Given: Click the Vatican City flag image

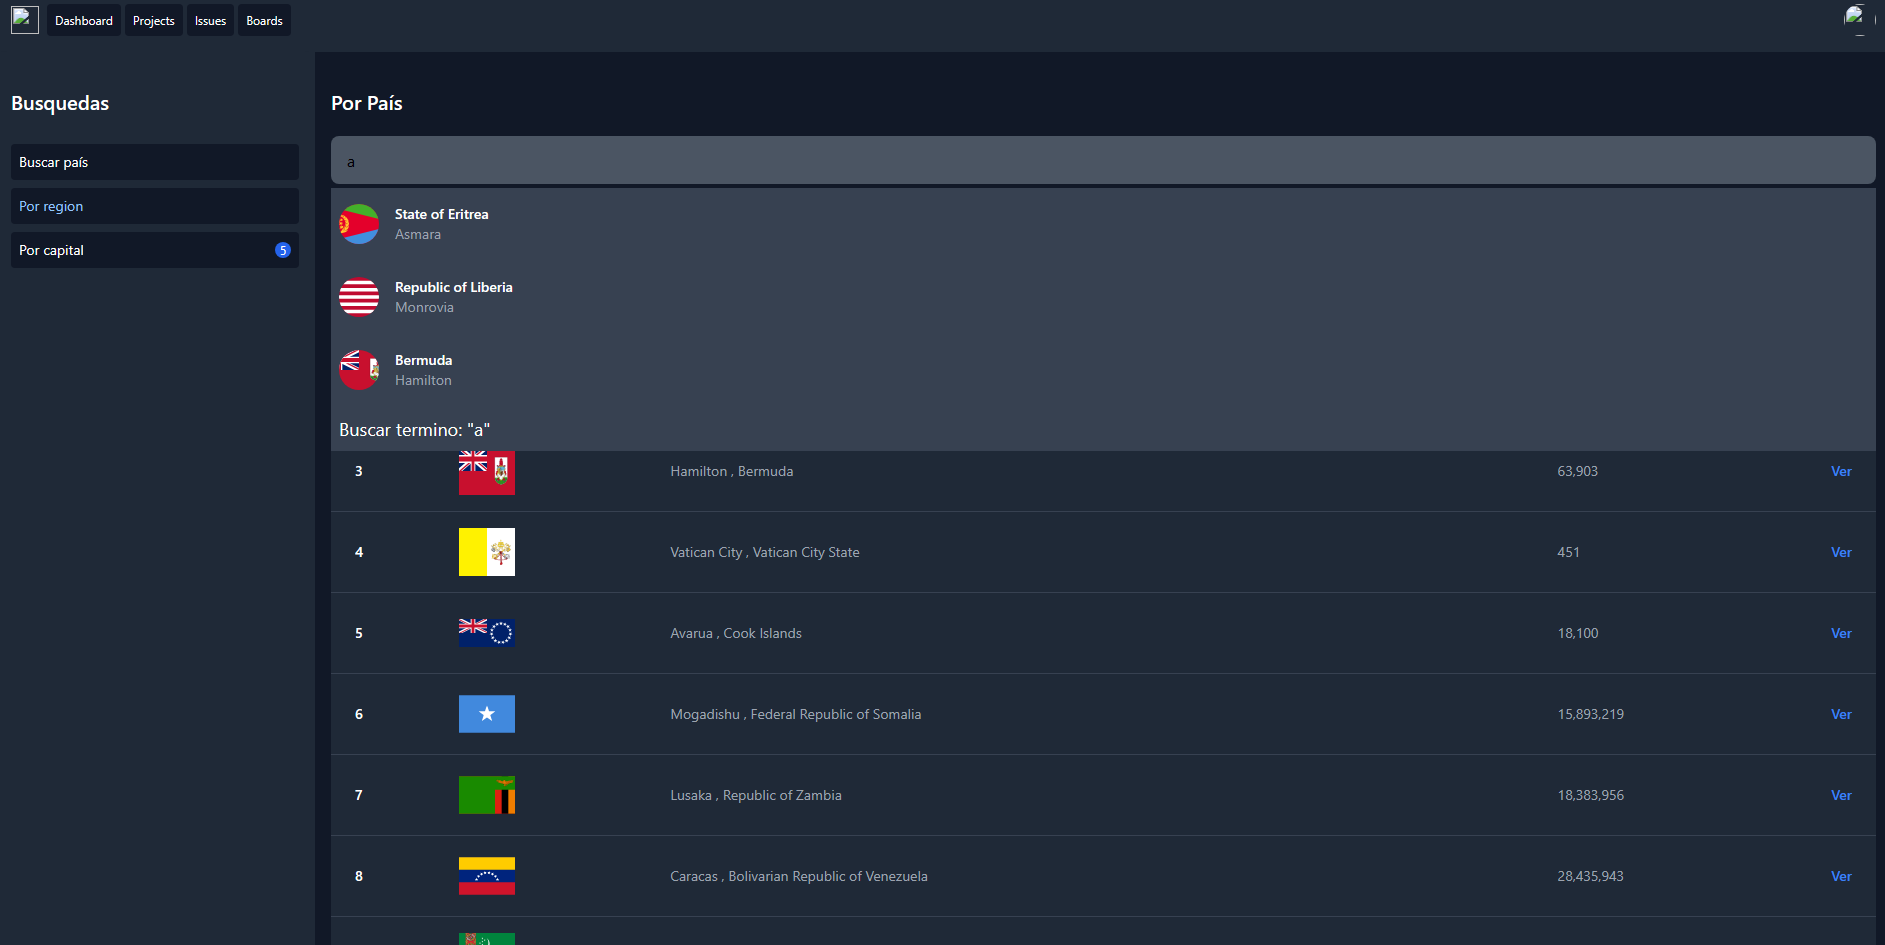Looking at the screenshot, I should (x=487, y=552).
